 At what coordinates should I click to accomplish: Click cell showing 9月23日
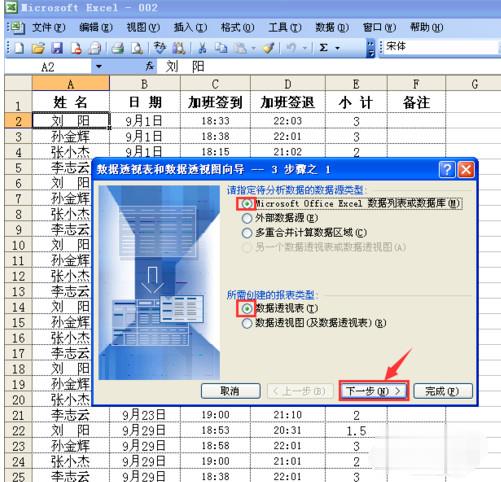(x=145, y=415)
